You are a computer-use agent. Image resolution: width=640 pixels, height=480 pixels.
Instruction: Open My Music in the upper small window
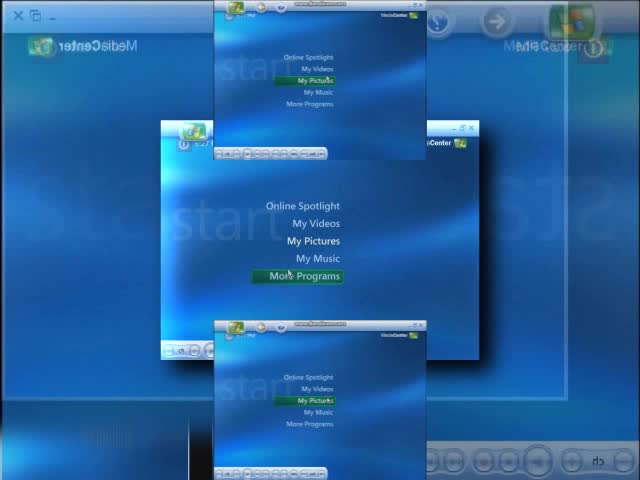318,93
